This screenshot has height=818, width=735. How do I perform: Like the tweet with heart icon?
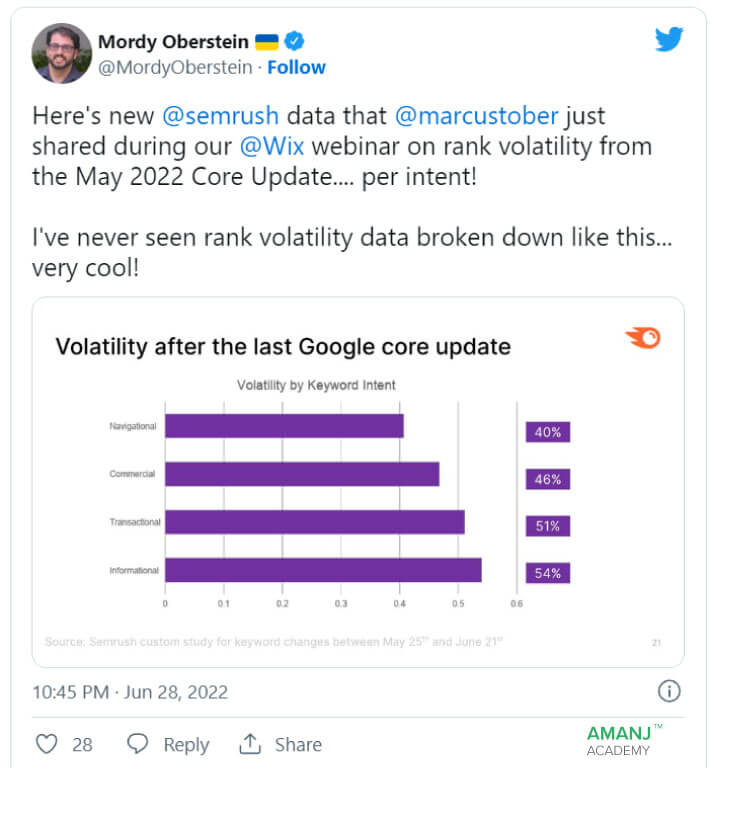coord(46,744)
